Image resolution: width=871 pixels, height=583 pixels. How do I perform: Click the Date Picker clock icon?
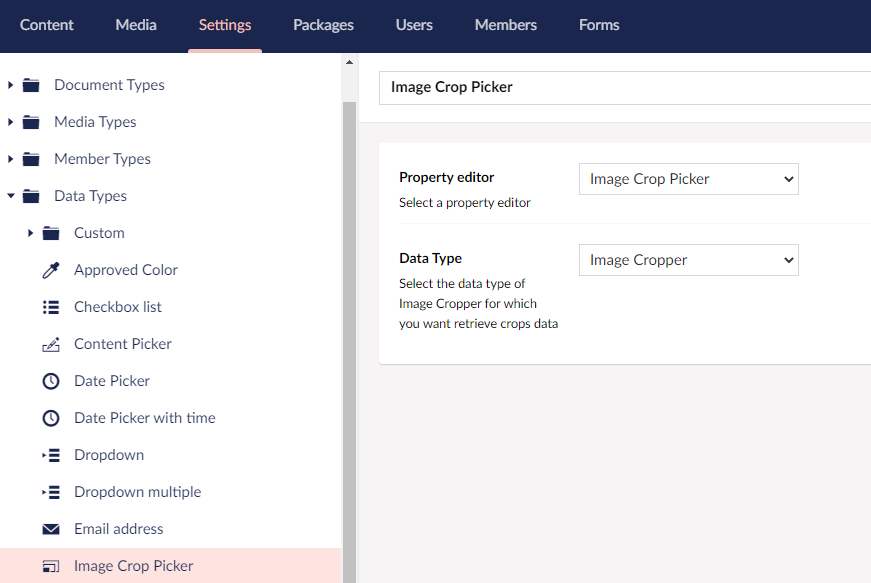point(51,381)
